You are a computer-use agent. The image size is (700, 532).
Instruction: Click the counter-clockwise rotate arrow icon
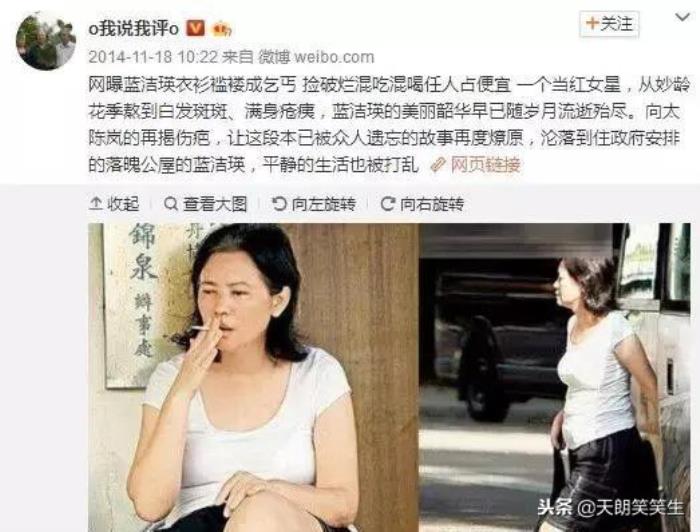coord(279,204)
